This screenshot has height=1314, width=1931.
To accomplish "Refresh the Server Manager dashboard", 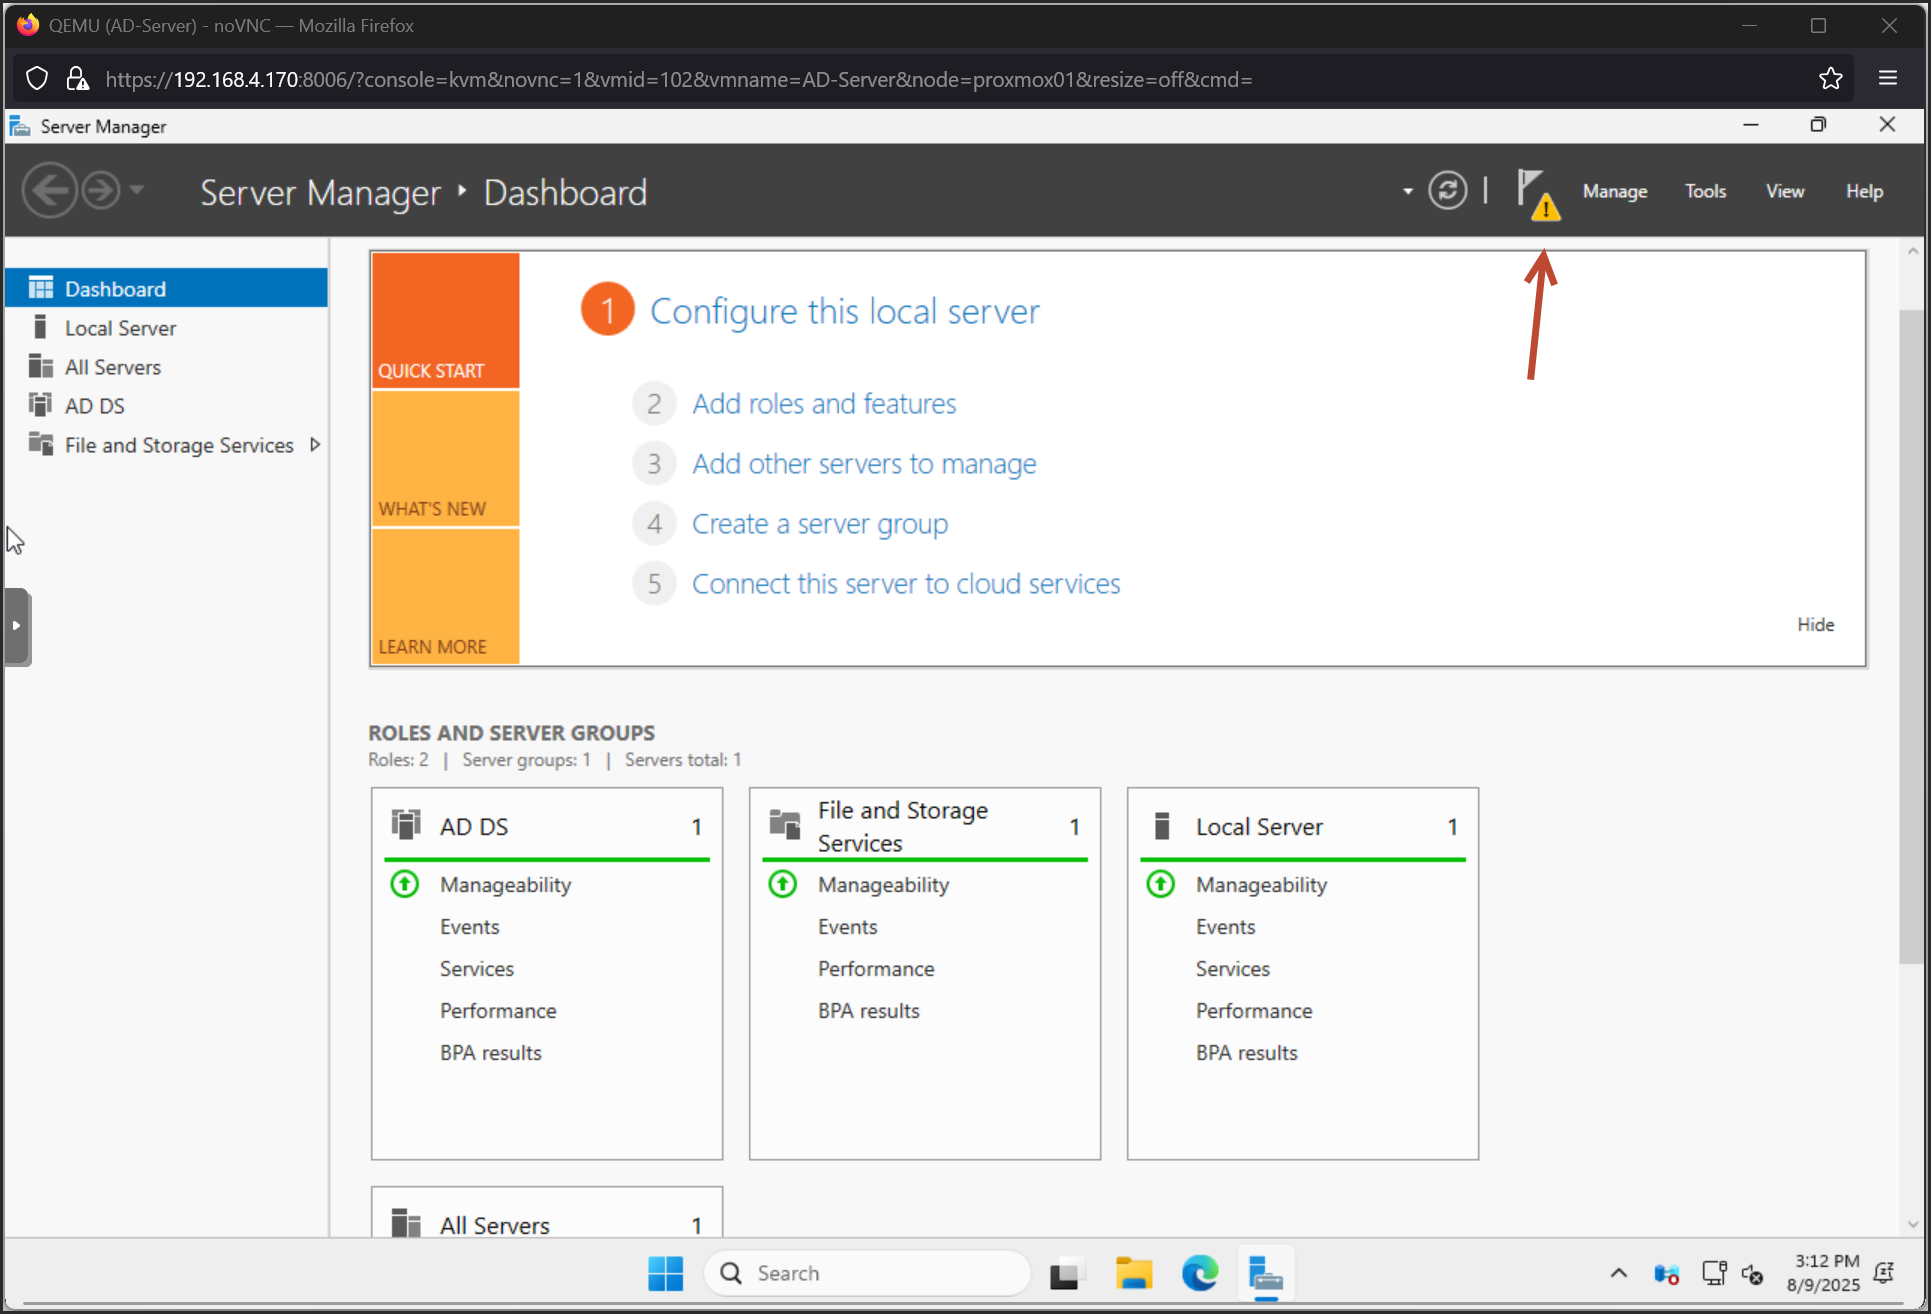I will (x=1447, y=190).
